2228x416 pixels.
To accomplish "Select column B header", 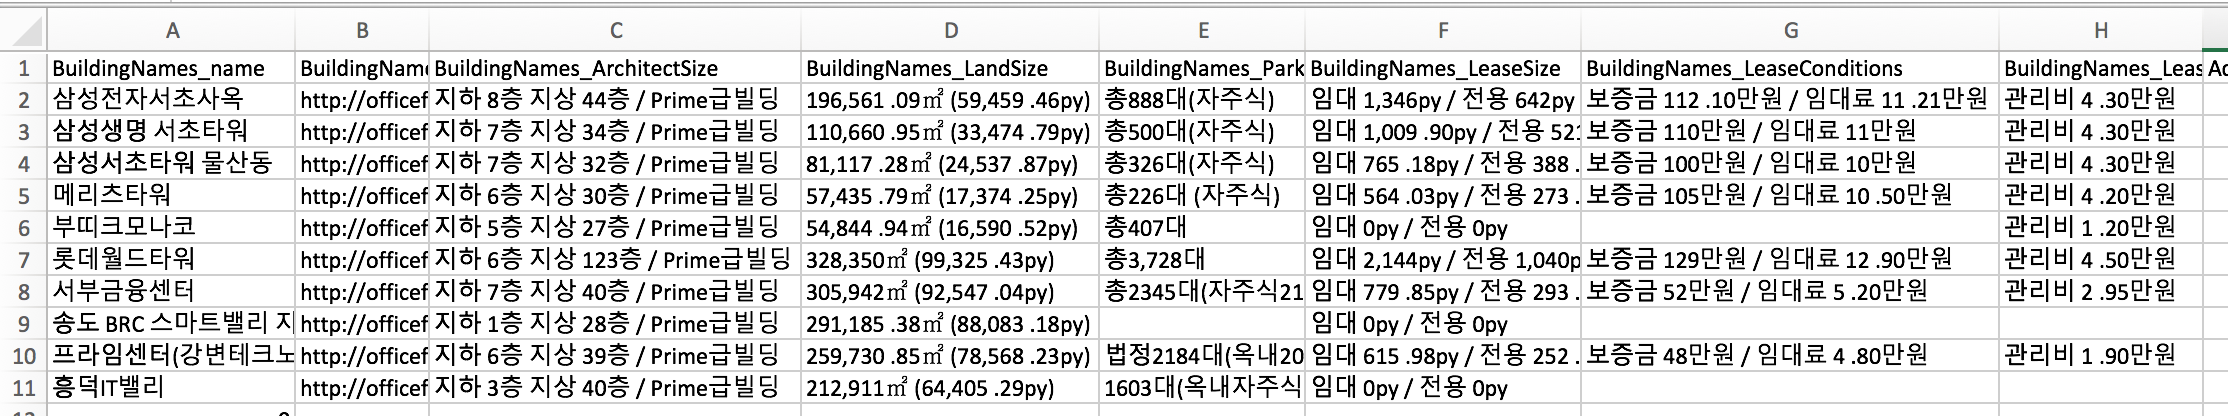I will [x=362, y=31].
